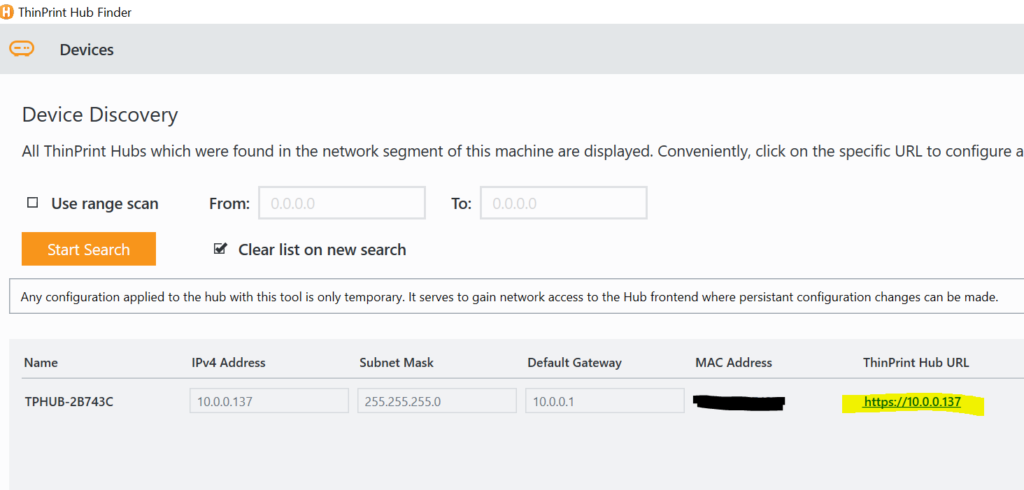Click the MAC Address column header
This screenshot has width=1024, height=490.
point(734,363)
